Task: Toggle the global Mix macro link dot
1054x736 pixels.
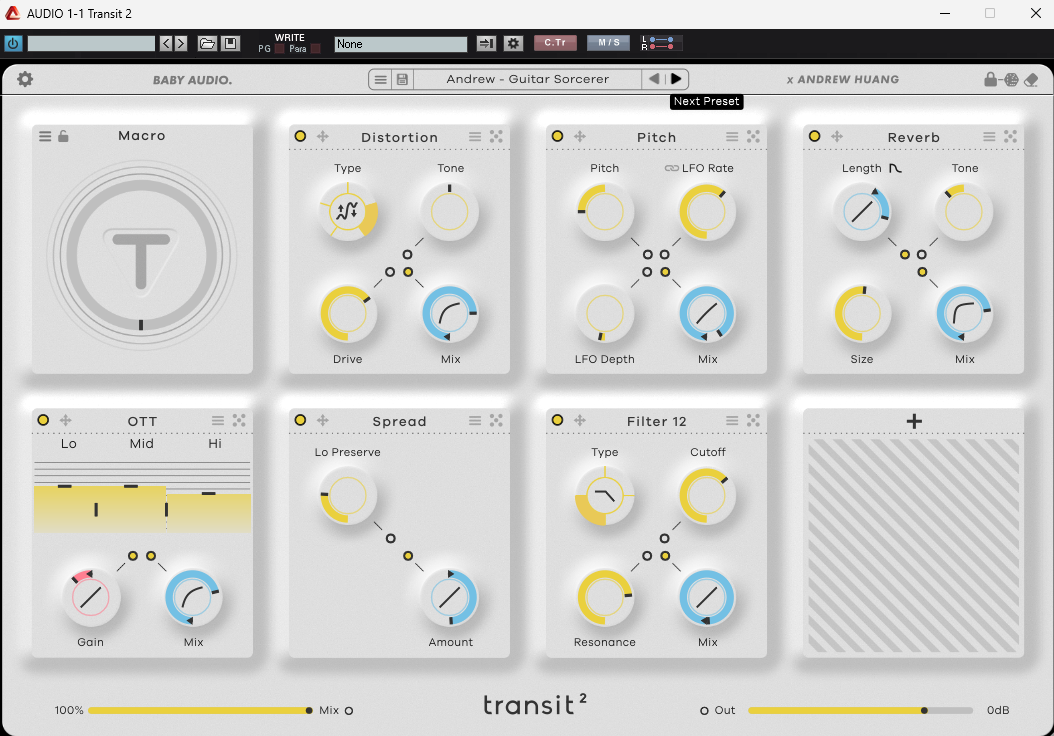Action: (349, 710)
